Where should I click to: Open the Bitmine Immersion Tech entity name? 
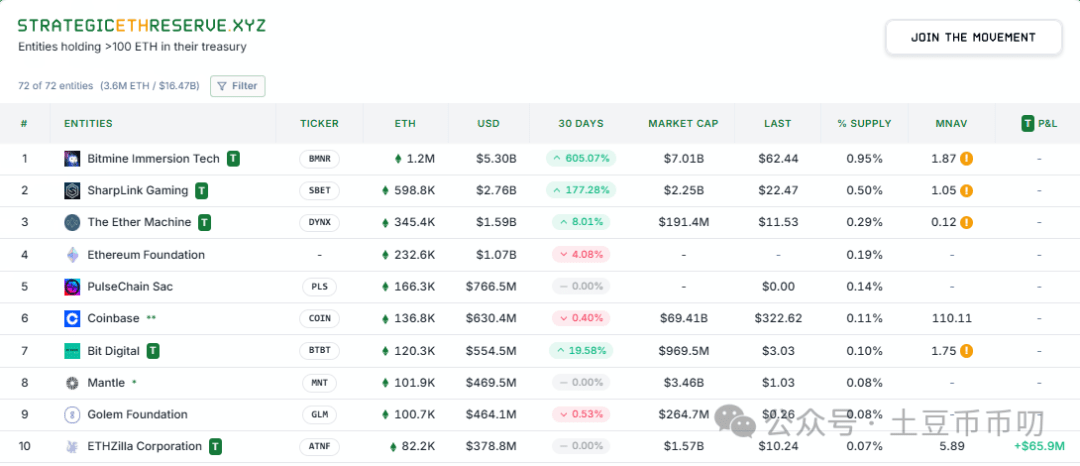[x=154, y=159]
